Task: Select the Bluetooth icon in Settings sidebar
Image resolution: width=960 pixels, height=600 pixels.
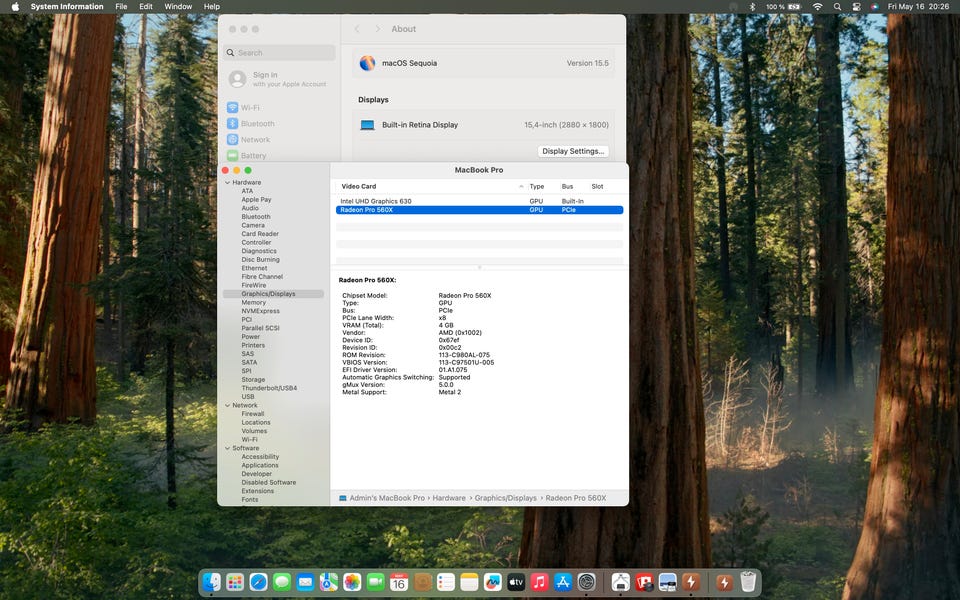Action: coord(232,124)
